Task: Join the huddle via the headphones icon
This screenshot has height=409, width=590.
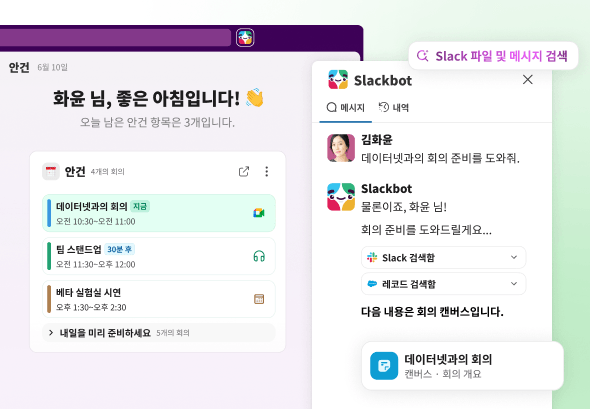Action: click(x=259, y=256)
